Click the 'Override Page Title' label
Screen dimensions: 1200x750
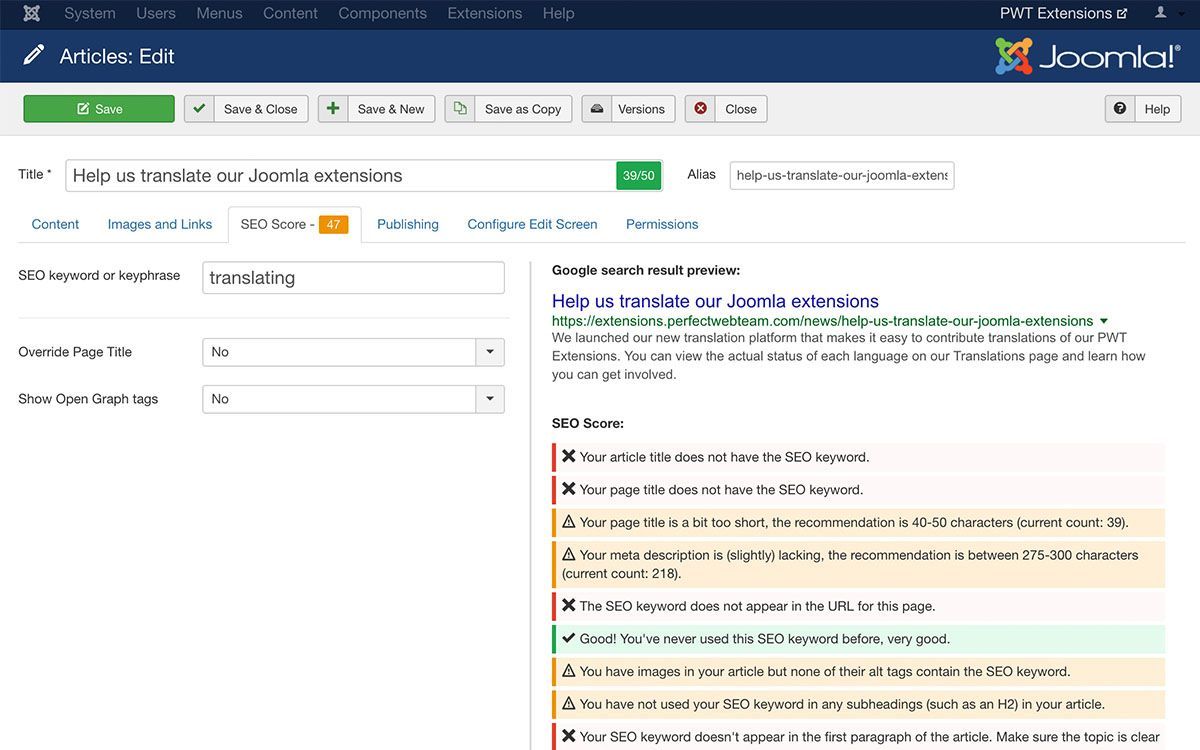coord(75,352)
